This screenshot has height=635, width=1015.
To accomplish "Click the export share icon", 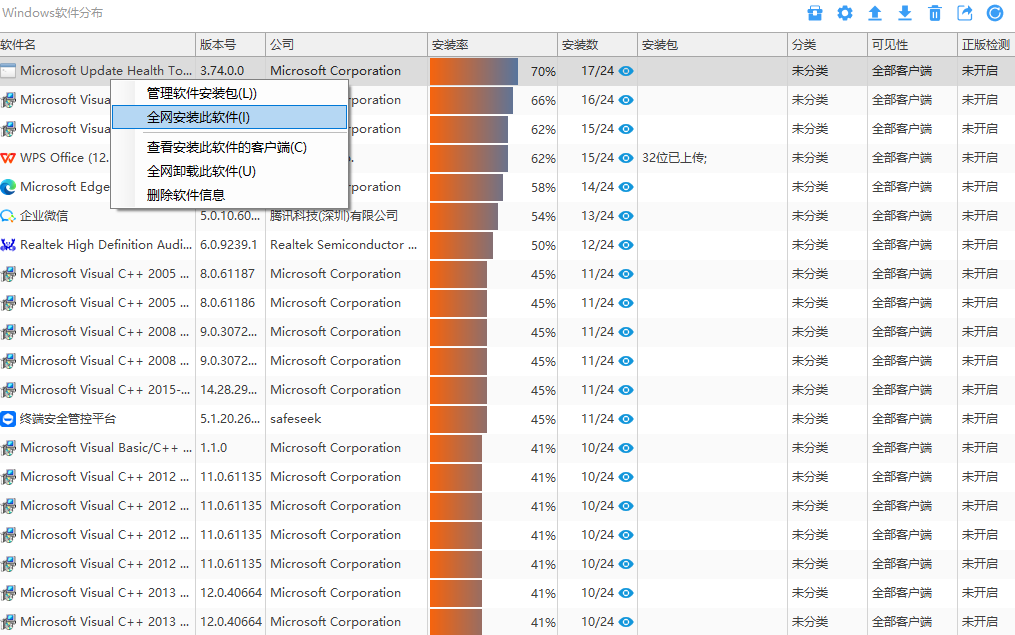I will pos(965,13).
